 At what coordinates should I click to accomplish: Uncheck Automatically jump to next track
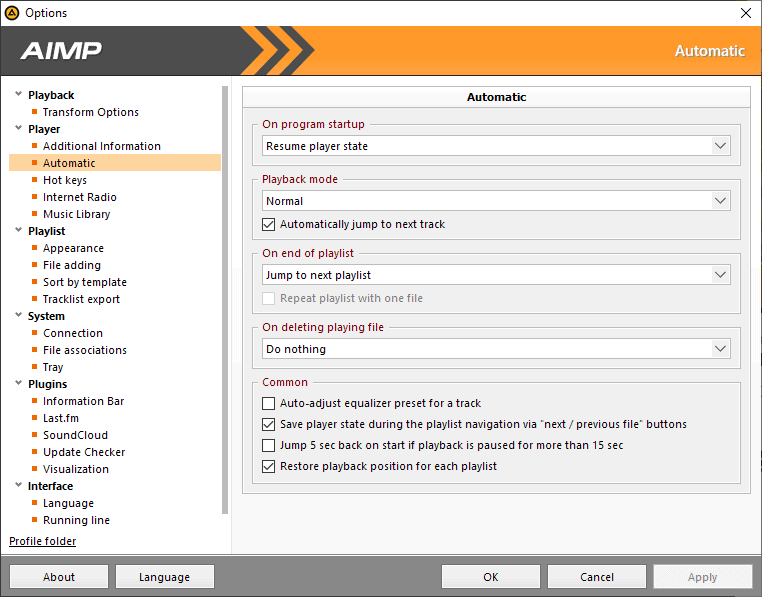tap(268, 224)
